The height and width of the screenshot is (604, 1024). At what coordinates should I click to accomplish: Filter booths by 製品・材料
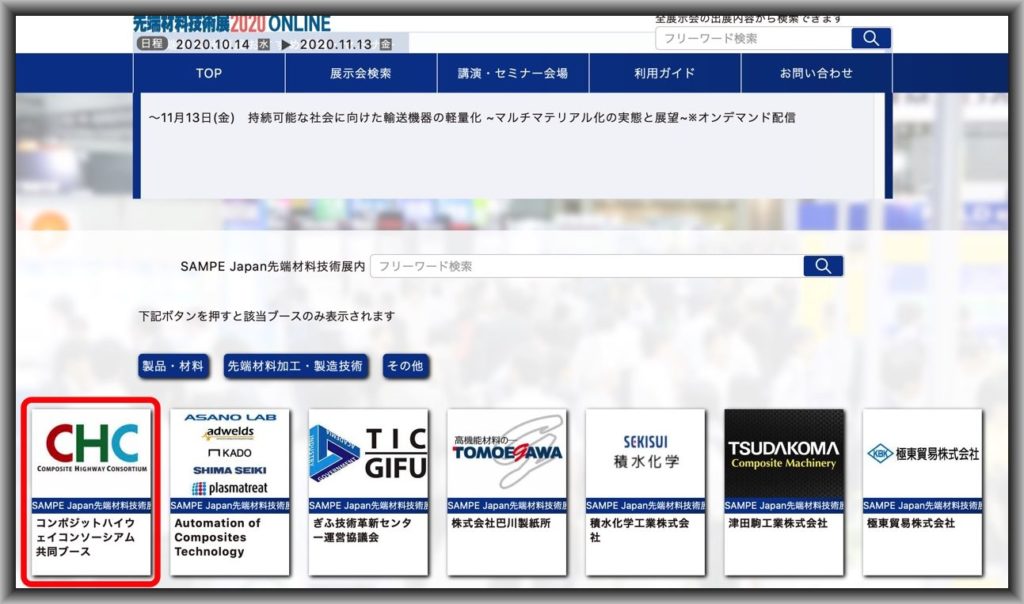point(173,366)
